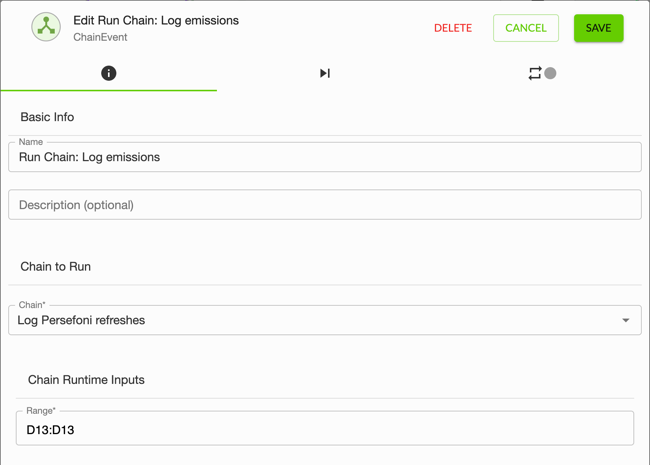Viewport: 650px width, 465px height.
Task: Click the gray status dot beside repeat icon
Action: point(550,73)
